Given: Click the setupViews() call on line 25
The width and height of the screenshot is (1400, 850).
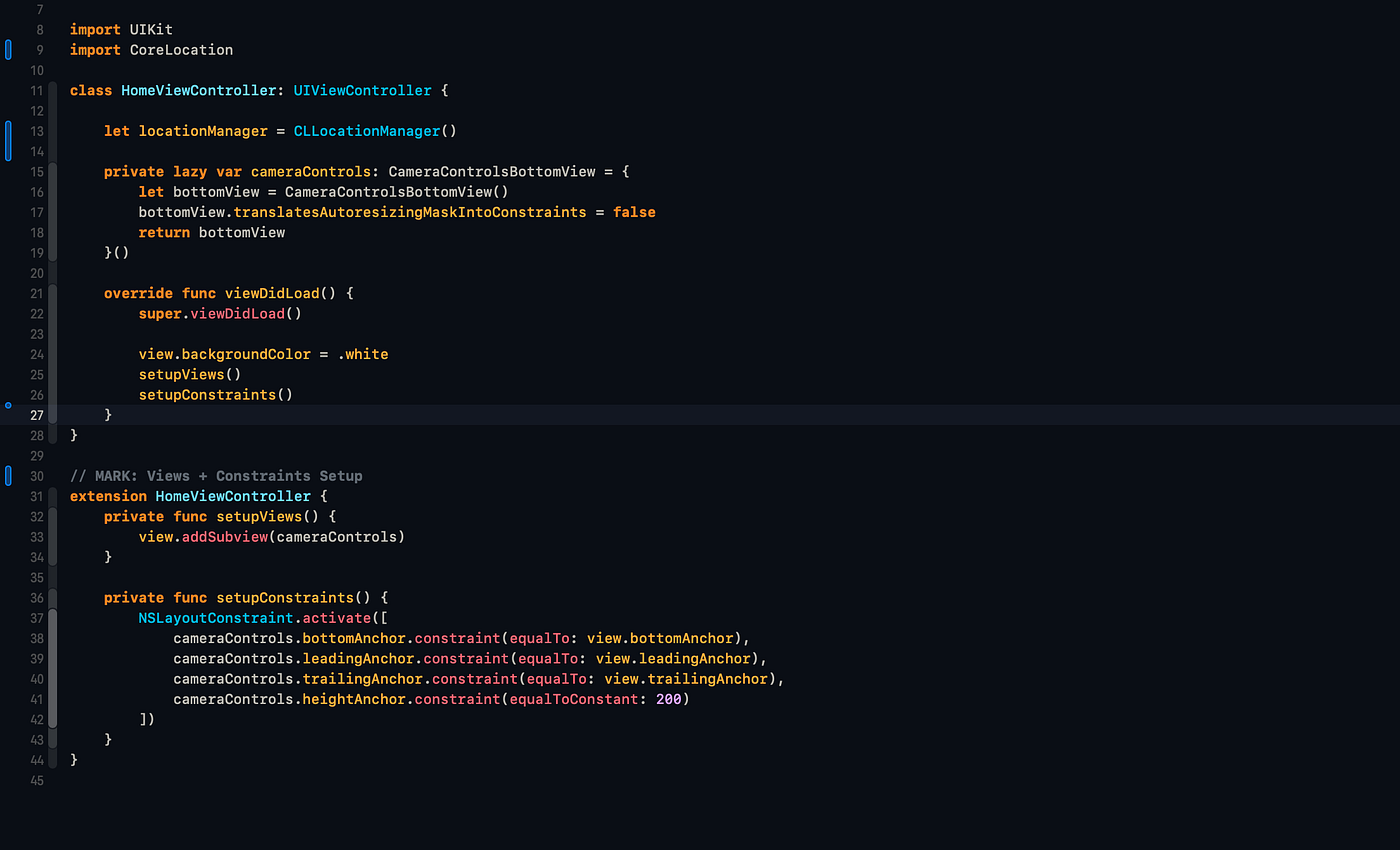Looking at the screenshot, I should tap(190, 374).
